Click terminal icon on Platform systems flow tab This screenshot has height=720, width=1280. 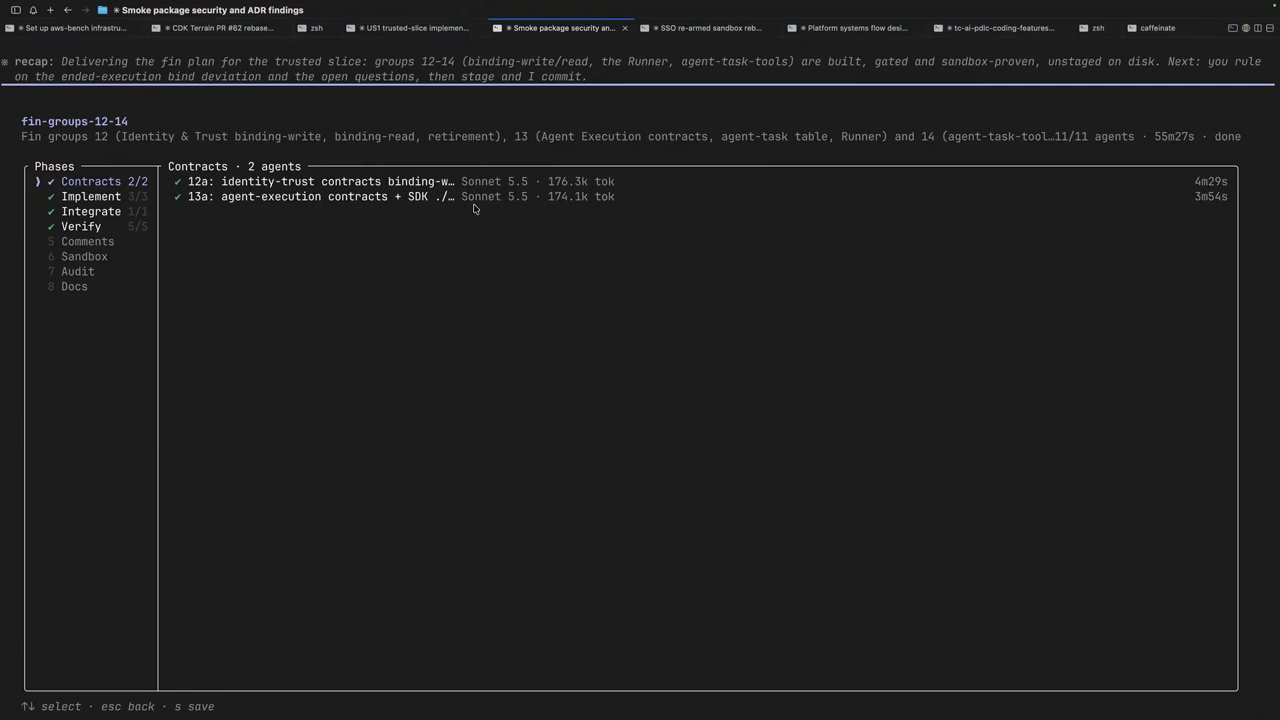pos(792,28)
